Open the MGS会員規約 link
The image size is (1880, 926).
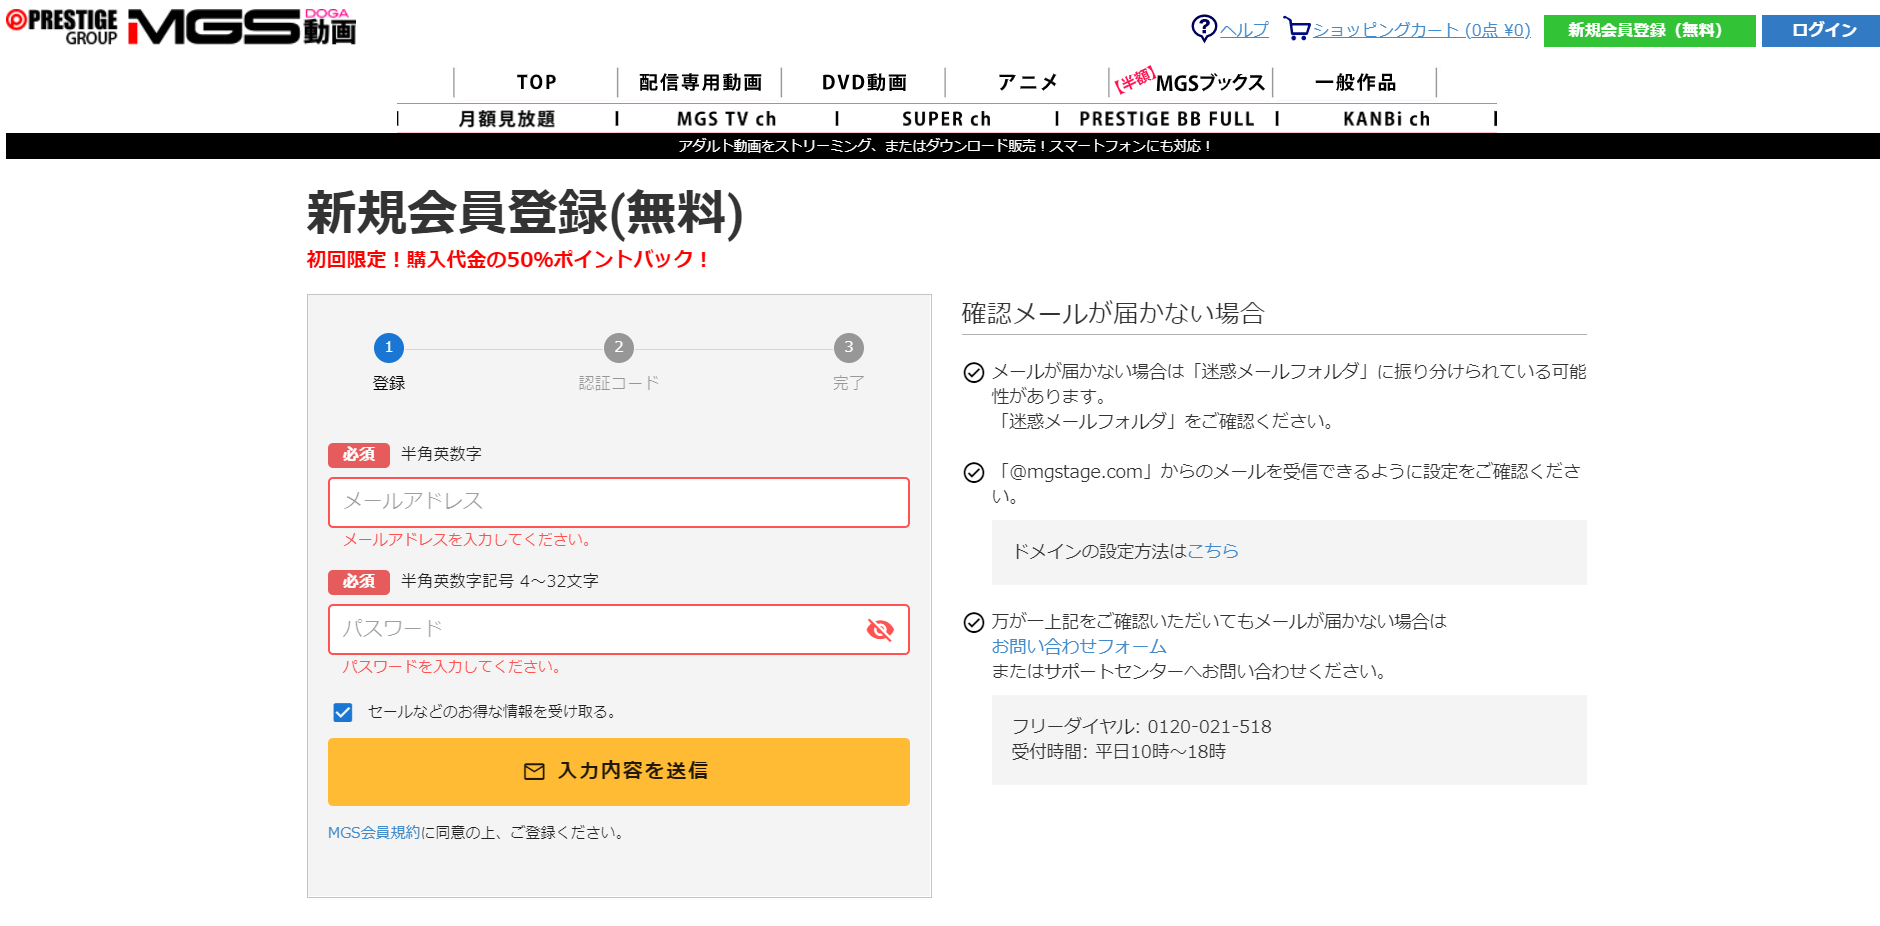(x=374, y=832)
